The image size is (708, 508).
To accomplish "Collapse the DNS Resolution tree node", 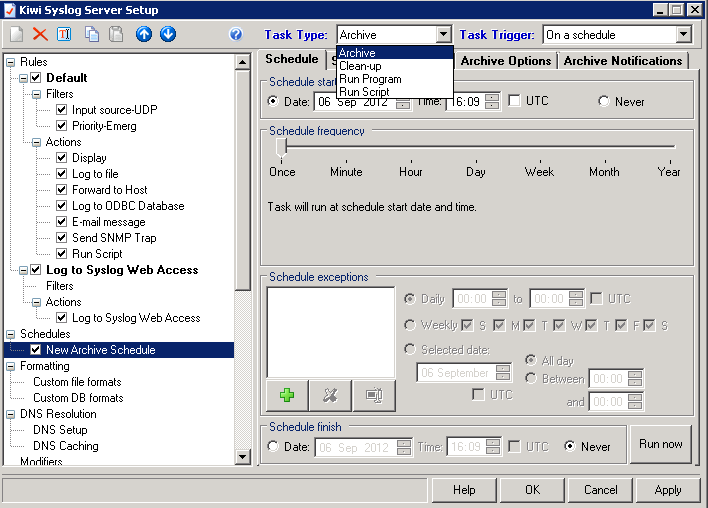I will point(10,415).
